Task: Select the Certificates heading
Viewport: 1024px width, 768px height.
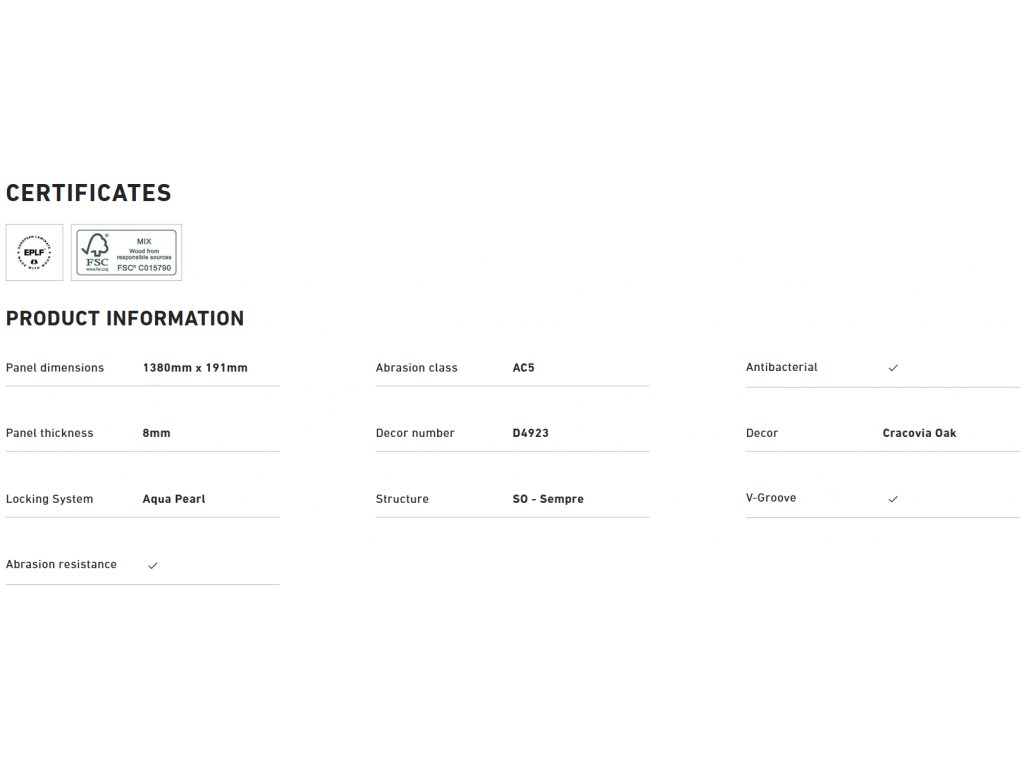Action: pyautogui.click(x=89, y=193)
